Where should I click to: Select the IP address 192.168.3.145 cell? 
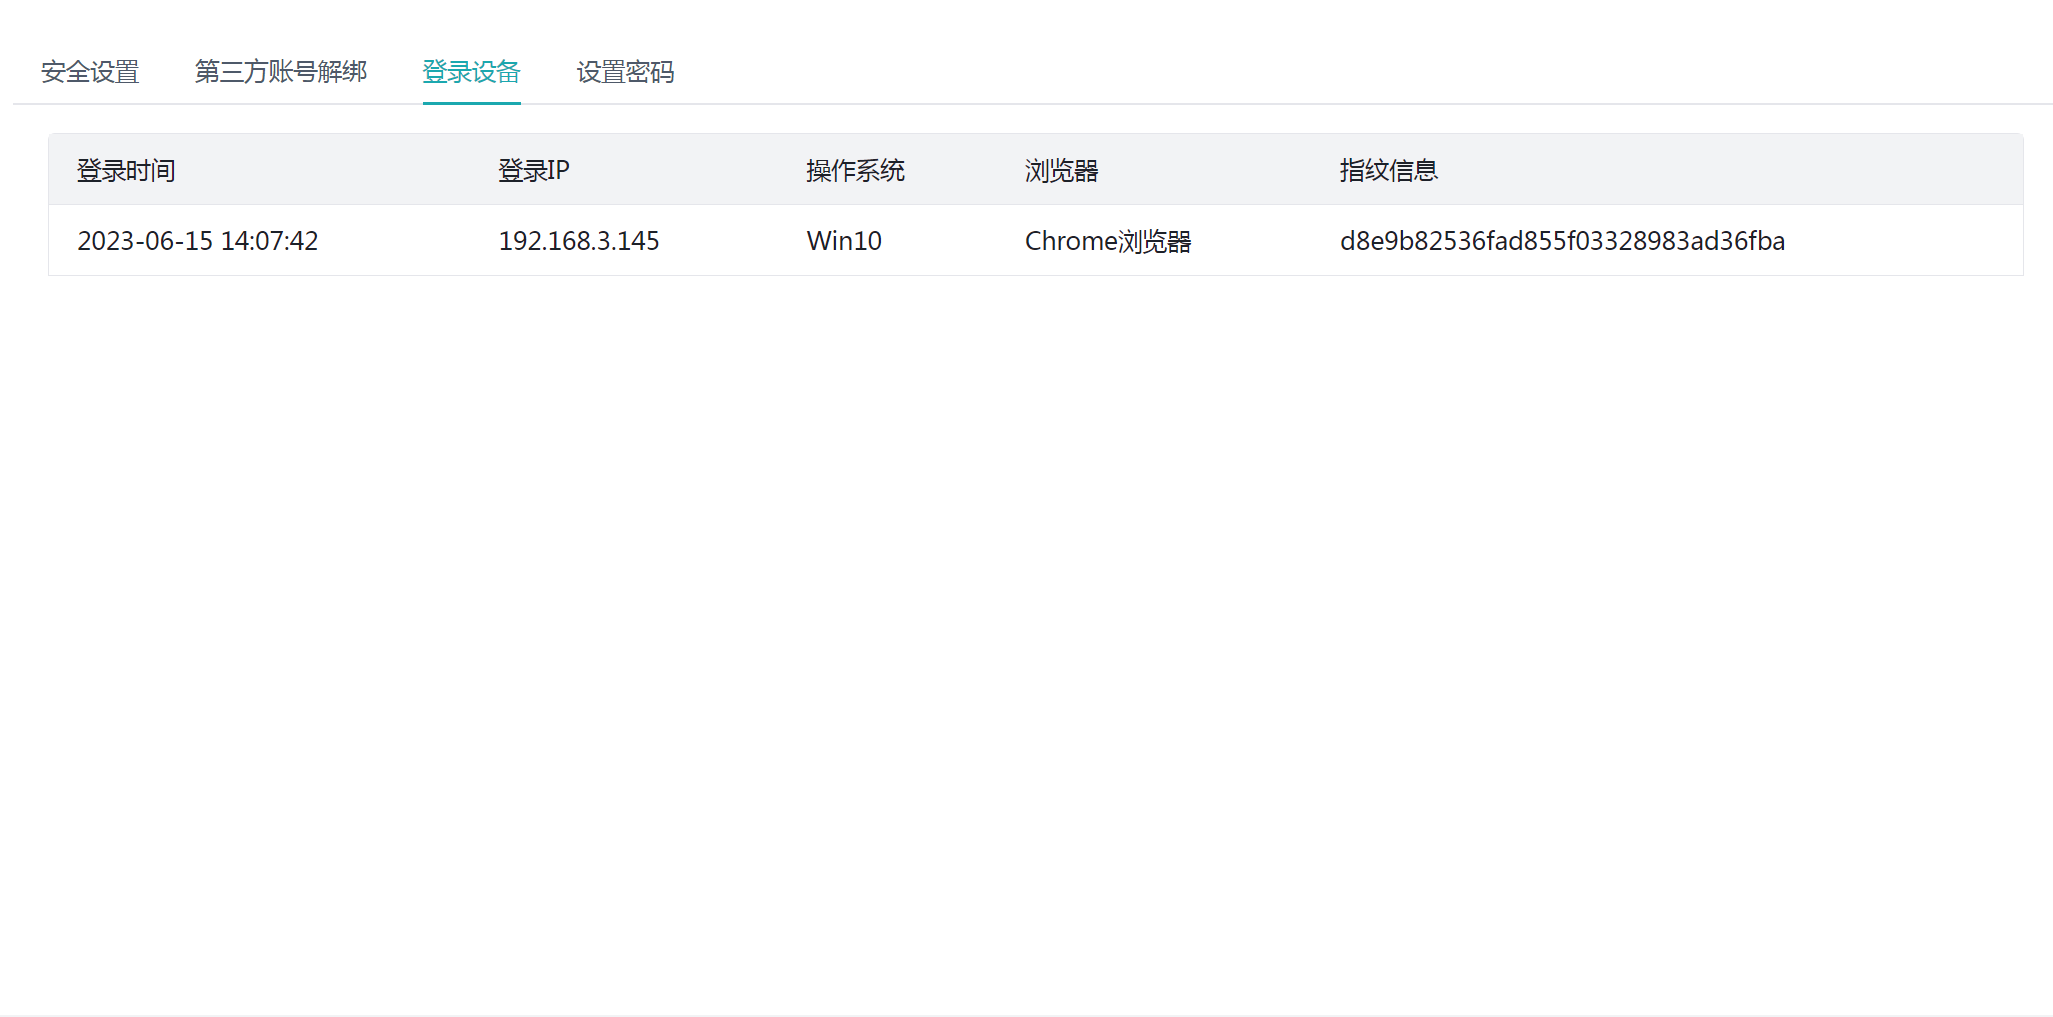coord(578,241)
